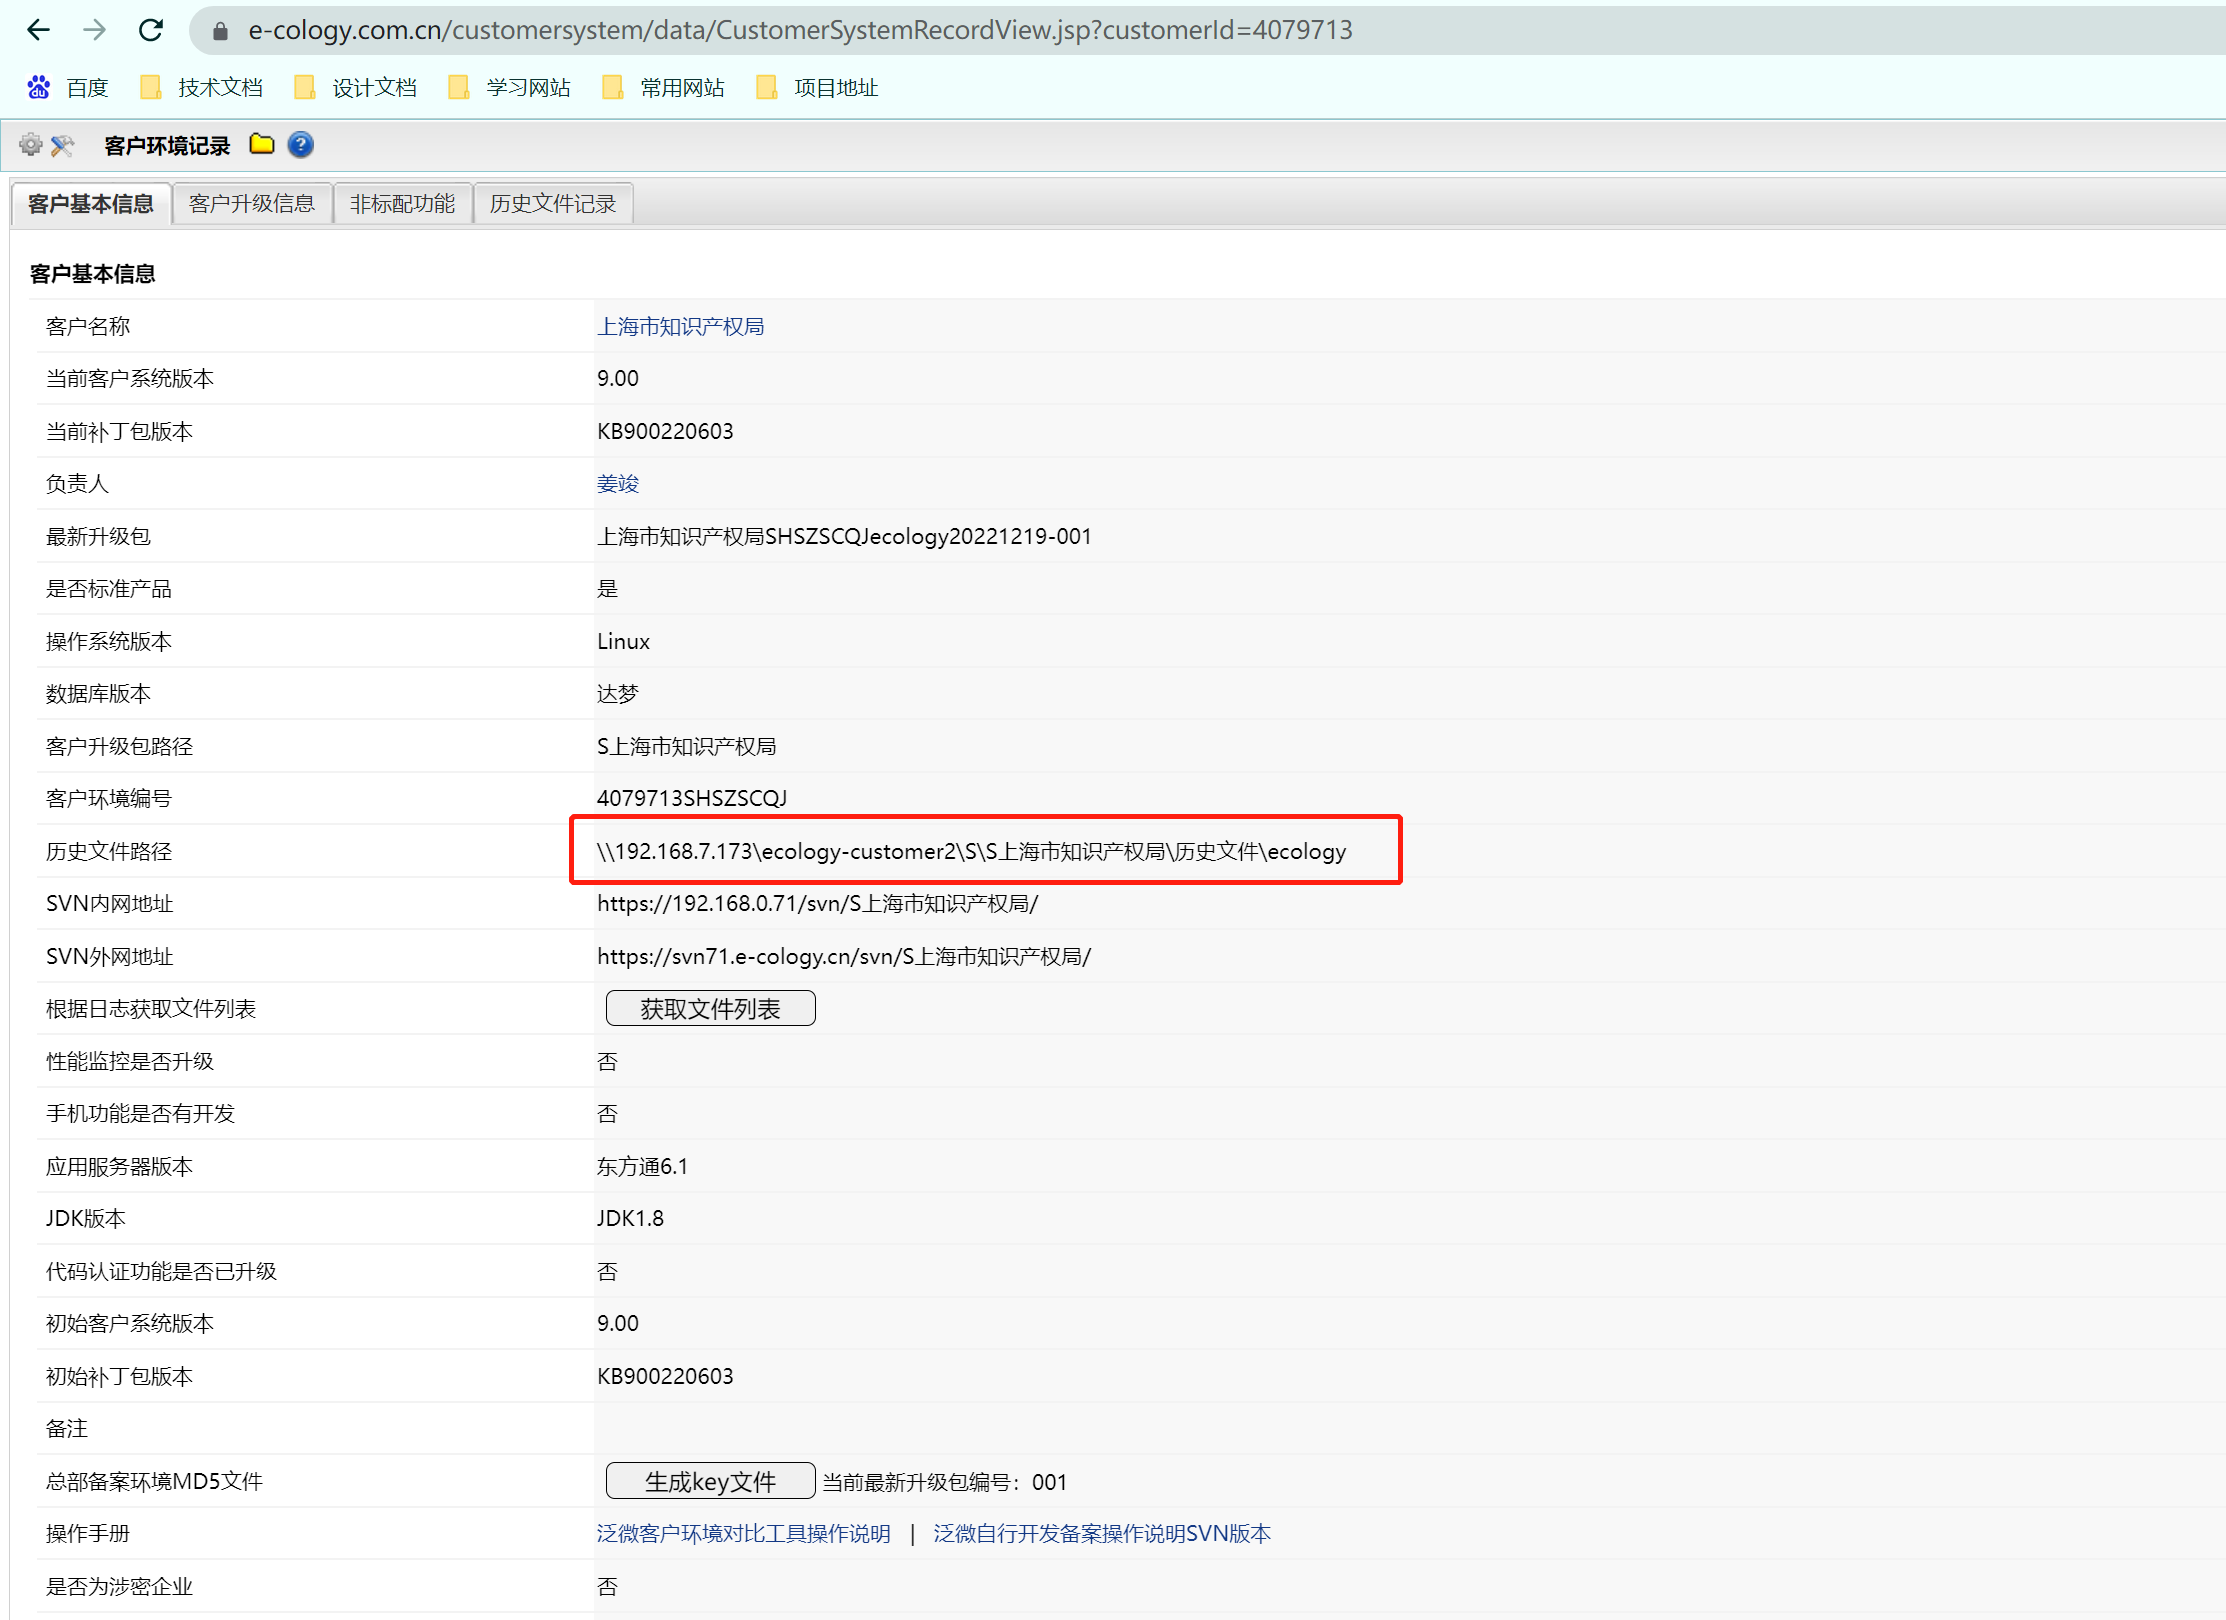The width and height of the screenshot is (2226, 1620).
Task: Open the 上海市知识产权局 customer link
Action: pos(680,327)
